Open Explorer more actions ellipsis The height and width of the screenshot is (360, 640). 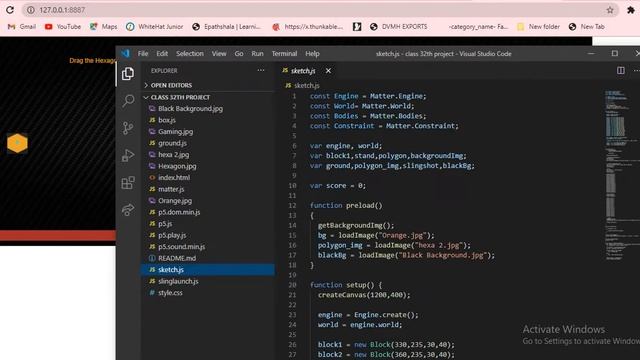point(261,70)
